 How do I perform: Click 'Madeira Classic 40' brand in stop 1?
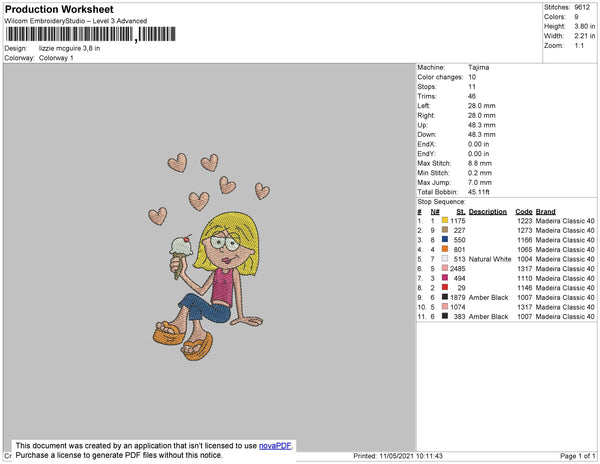565,221
